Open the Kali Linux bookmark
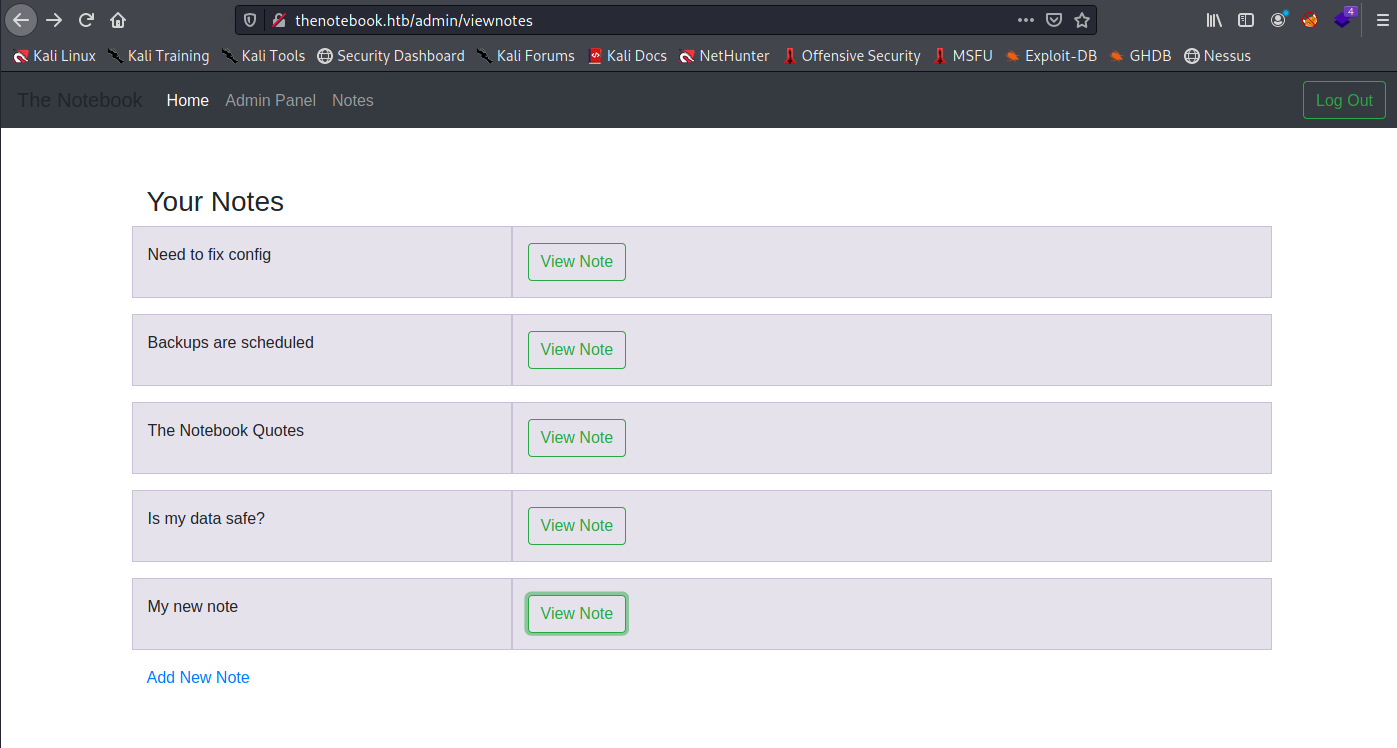The height and width of the screenshot is (748, 1397). pyautogui.click(x=54, y=56)
